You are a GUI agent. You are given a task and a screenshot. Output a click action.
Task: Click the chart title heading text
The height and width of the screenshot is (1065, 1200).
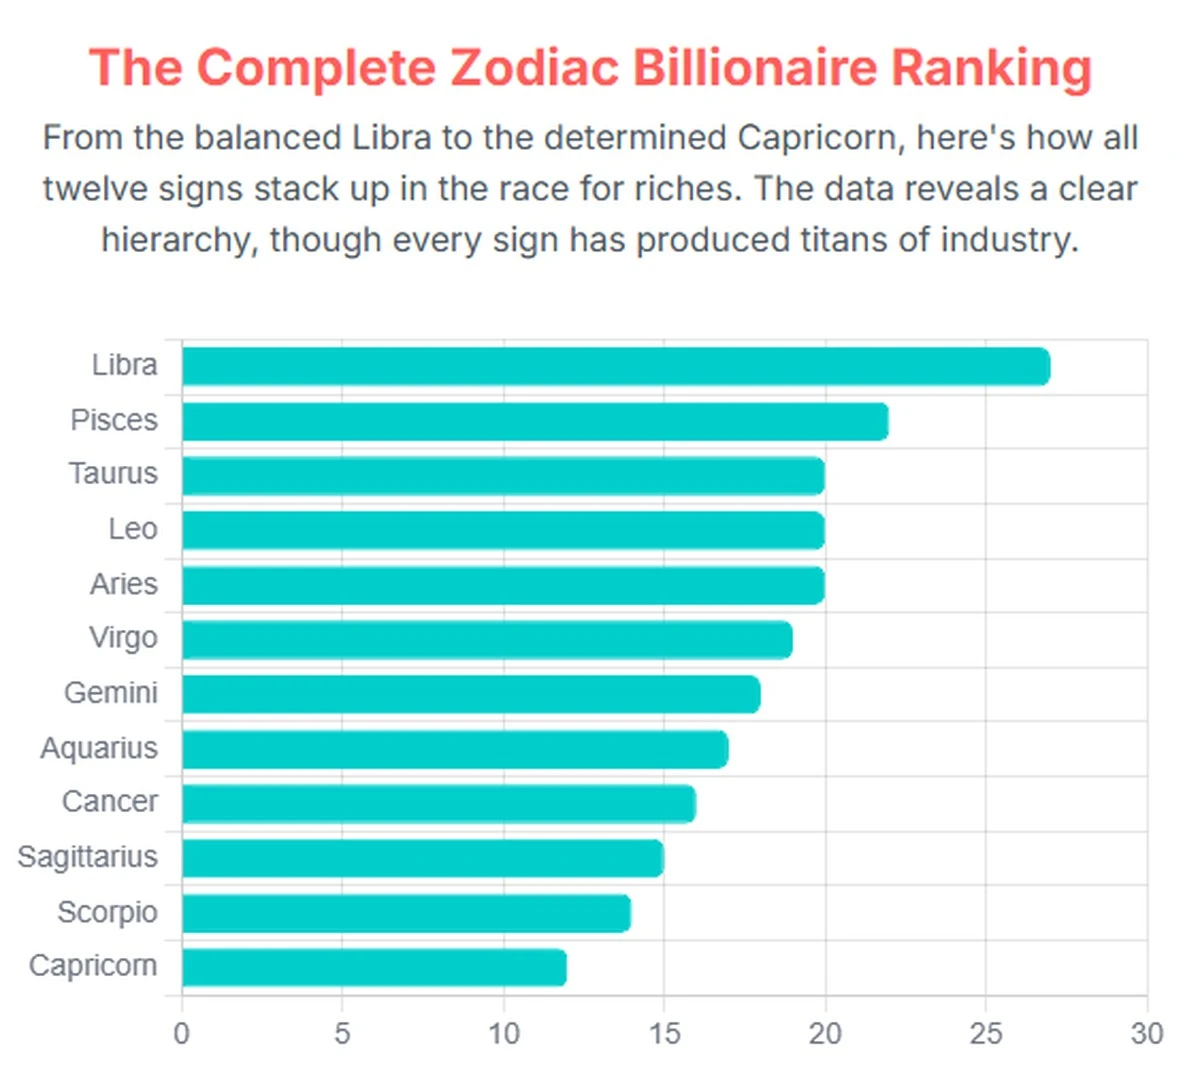[x=590, y=68]
